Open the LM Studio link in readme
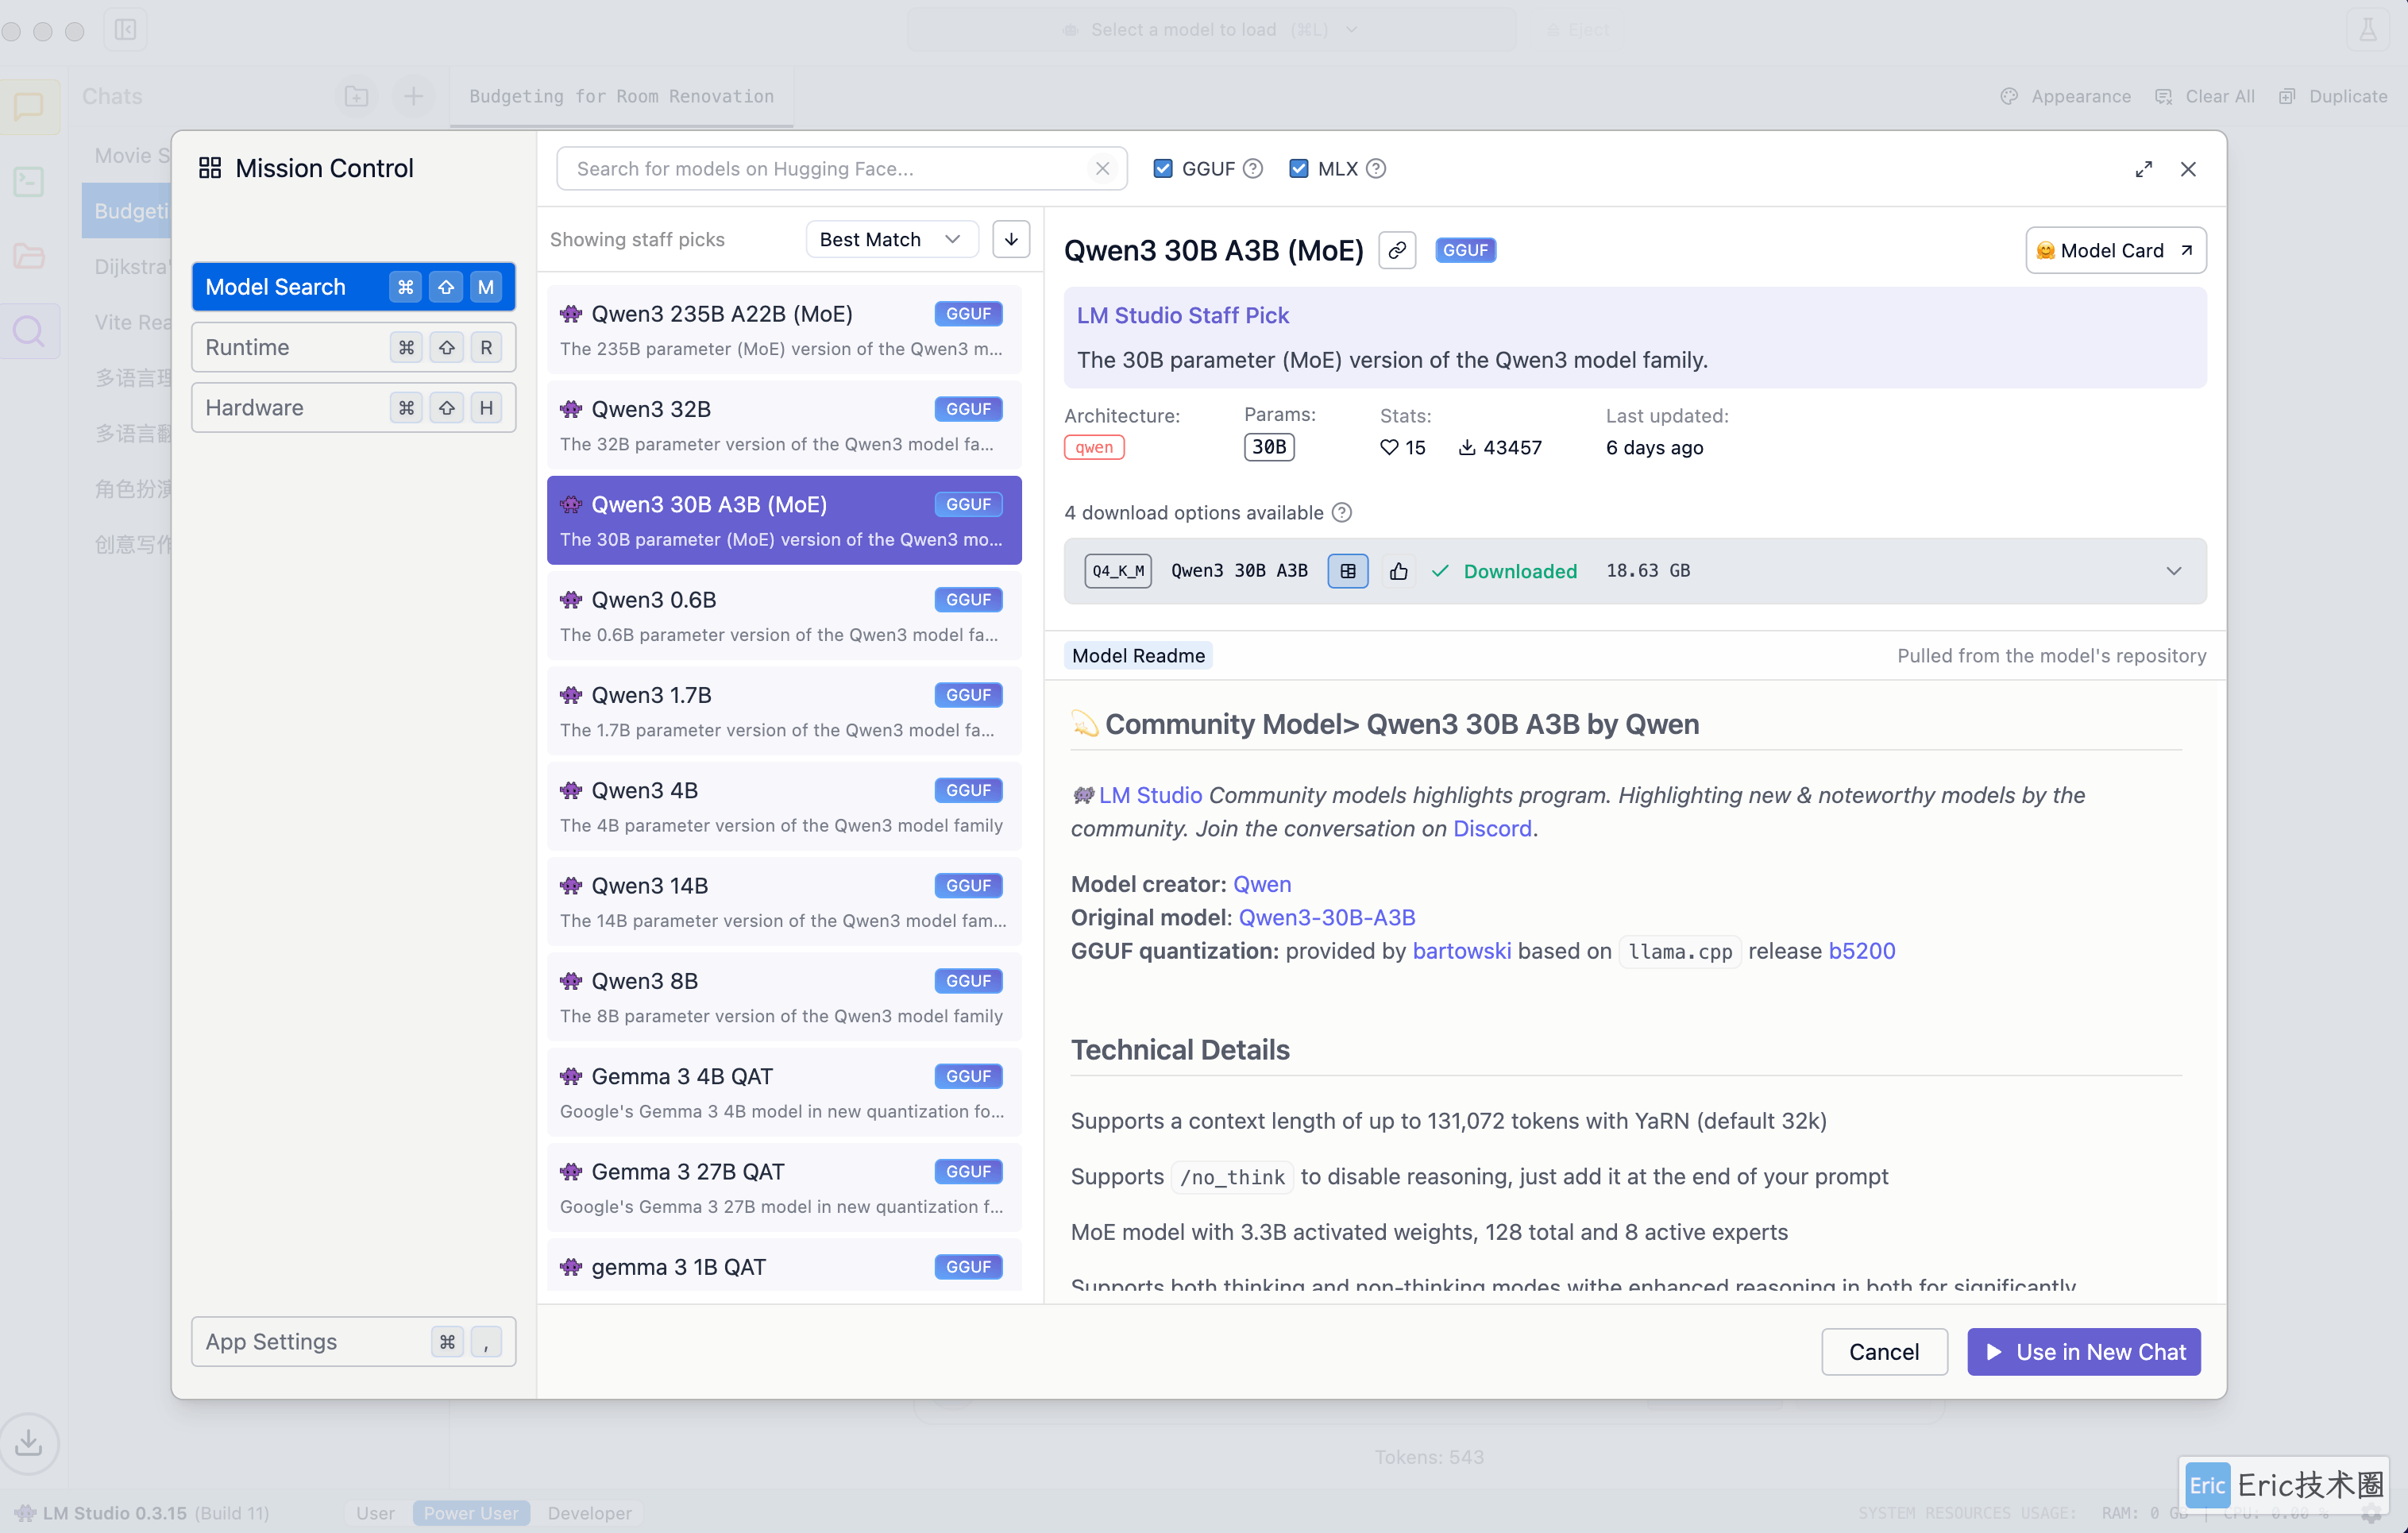The width and height of the screenshot is (2408, 1533). click(x=1150, y=795)
